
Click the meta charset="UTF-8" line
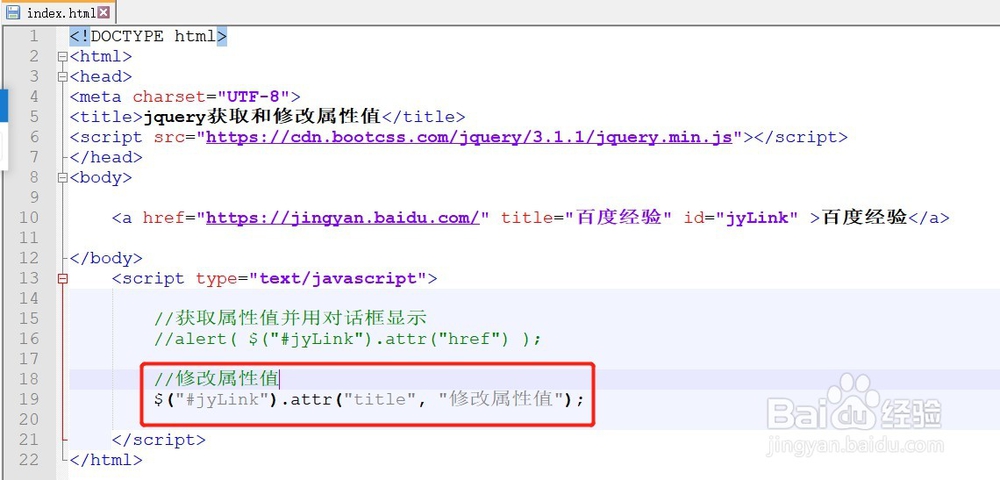(x=185, y=97)
